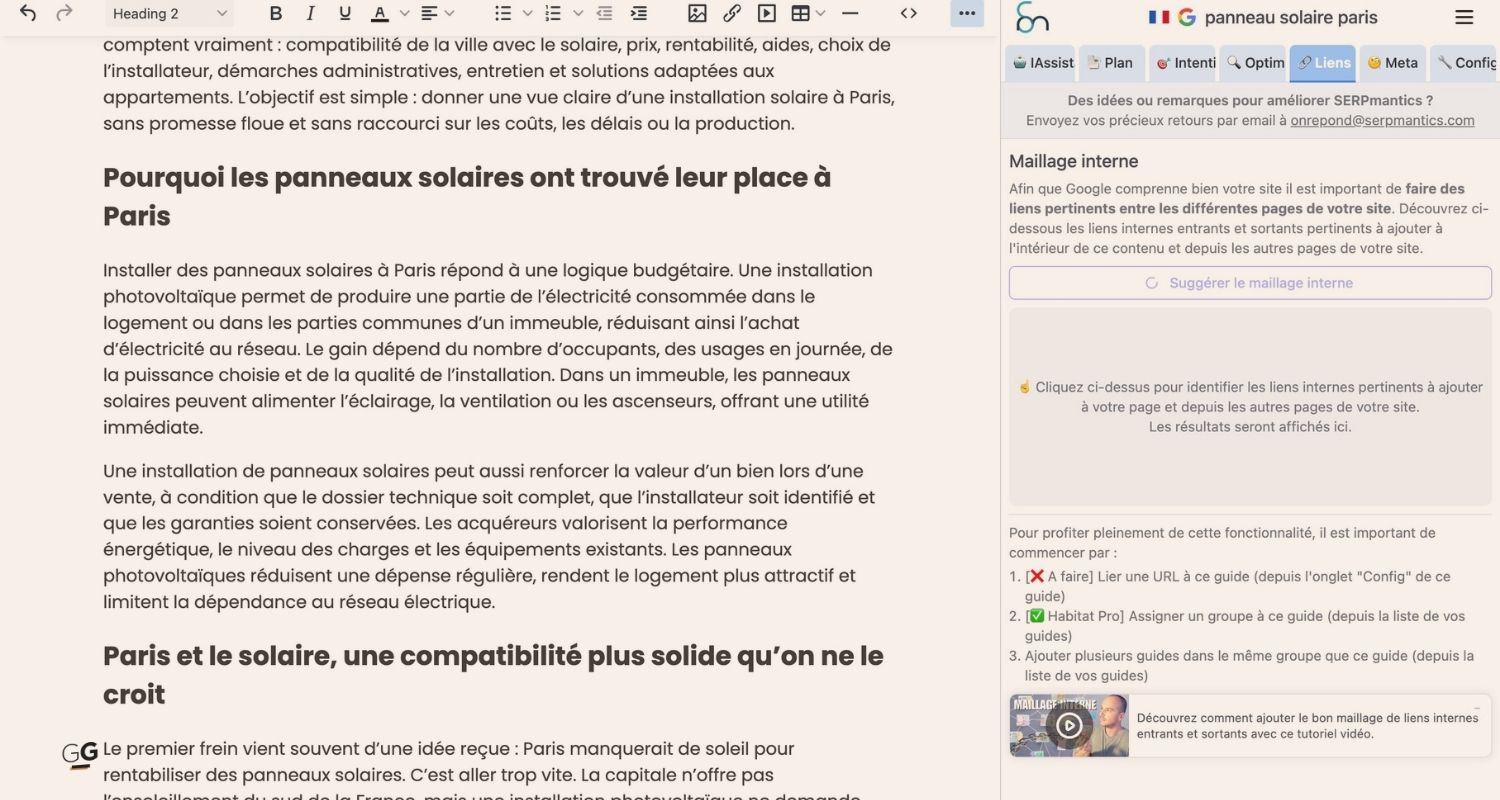Insert a table into the document

click(x=800, y=13)
